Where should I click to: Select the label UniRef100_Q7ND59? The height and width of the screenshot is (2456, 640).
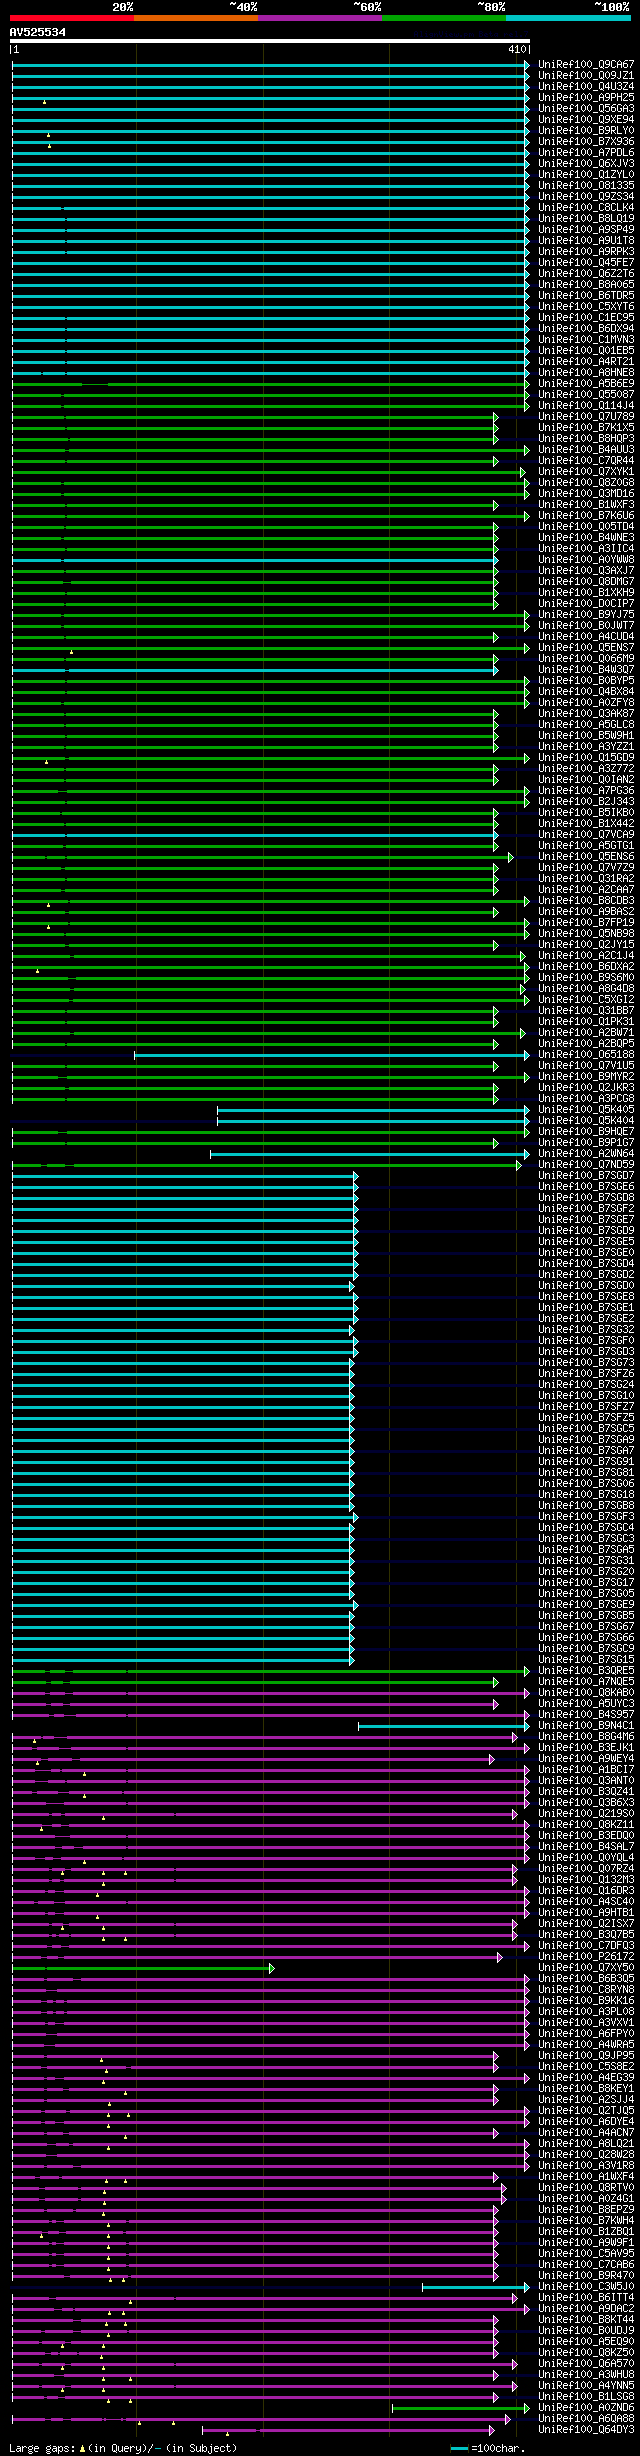tap(586, 1164)
